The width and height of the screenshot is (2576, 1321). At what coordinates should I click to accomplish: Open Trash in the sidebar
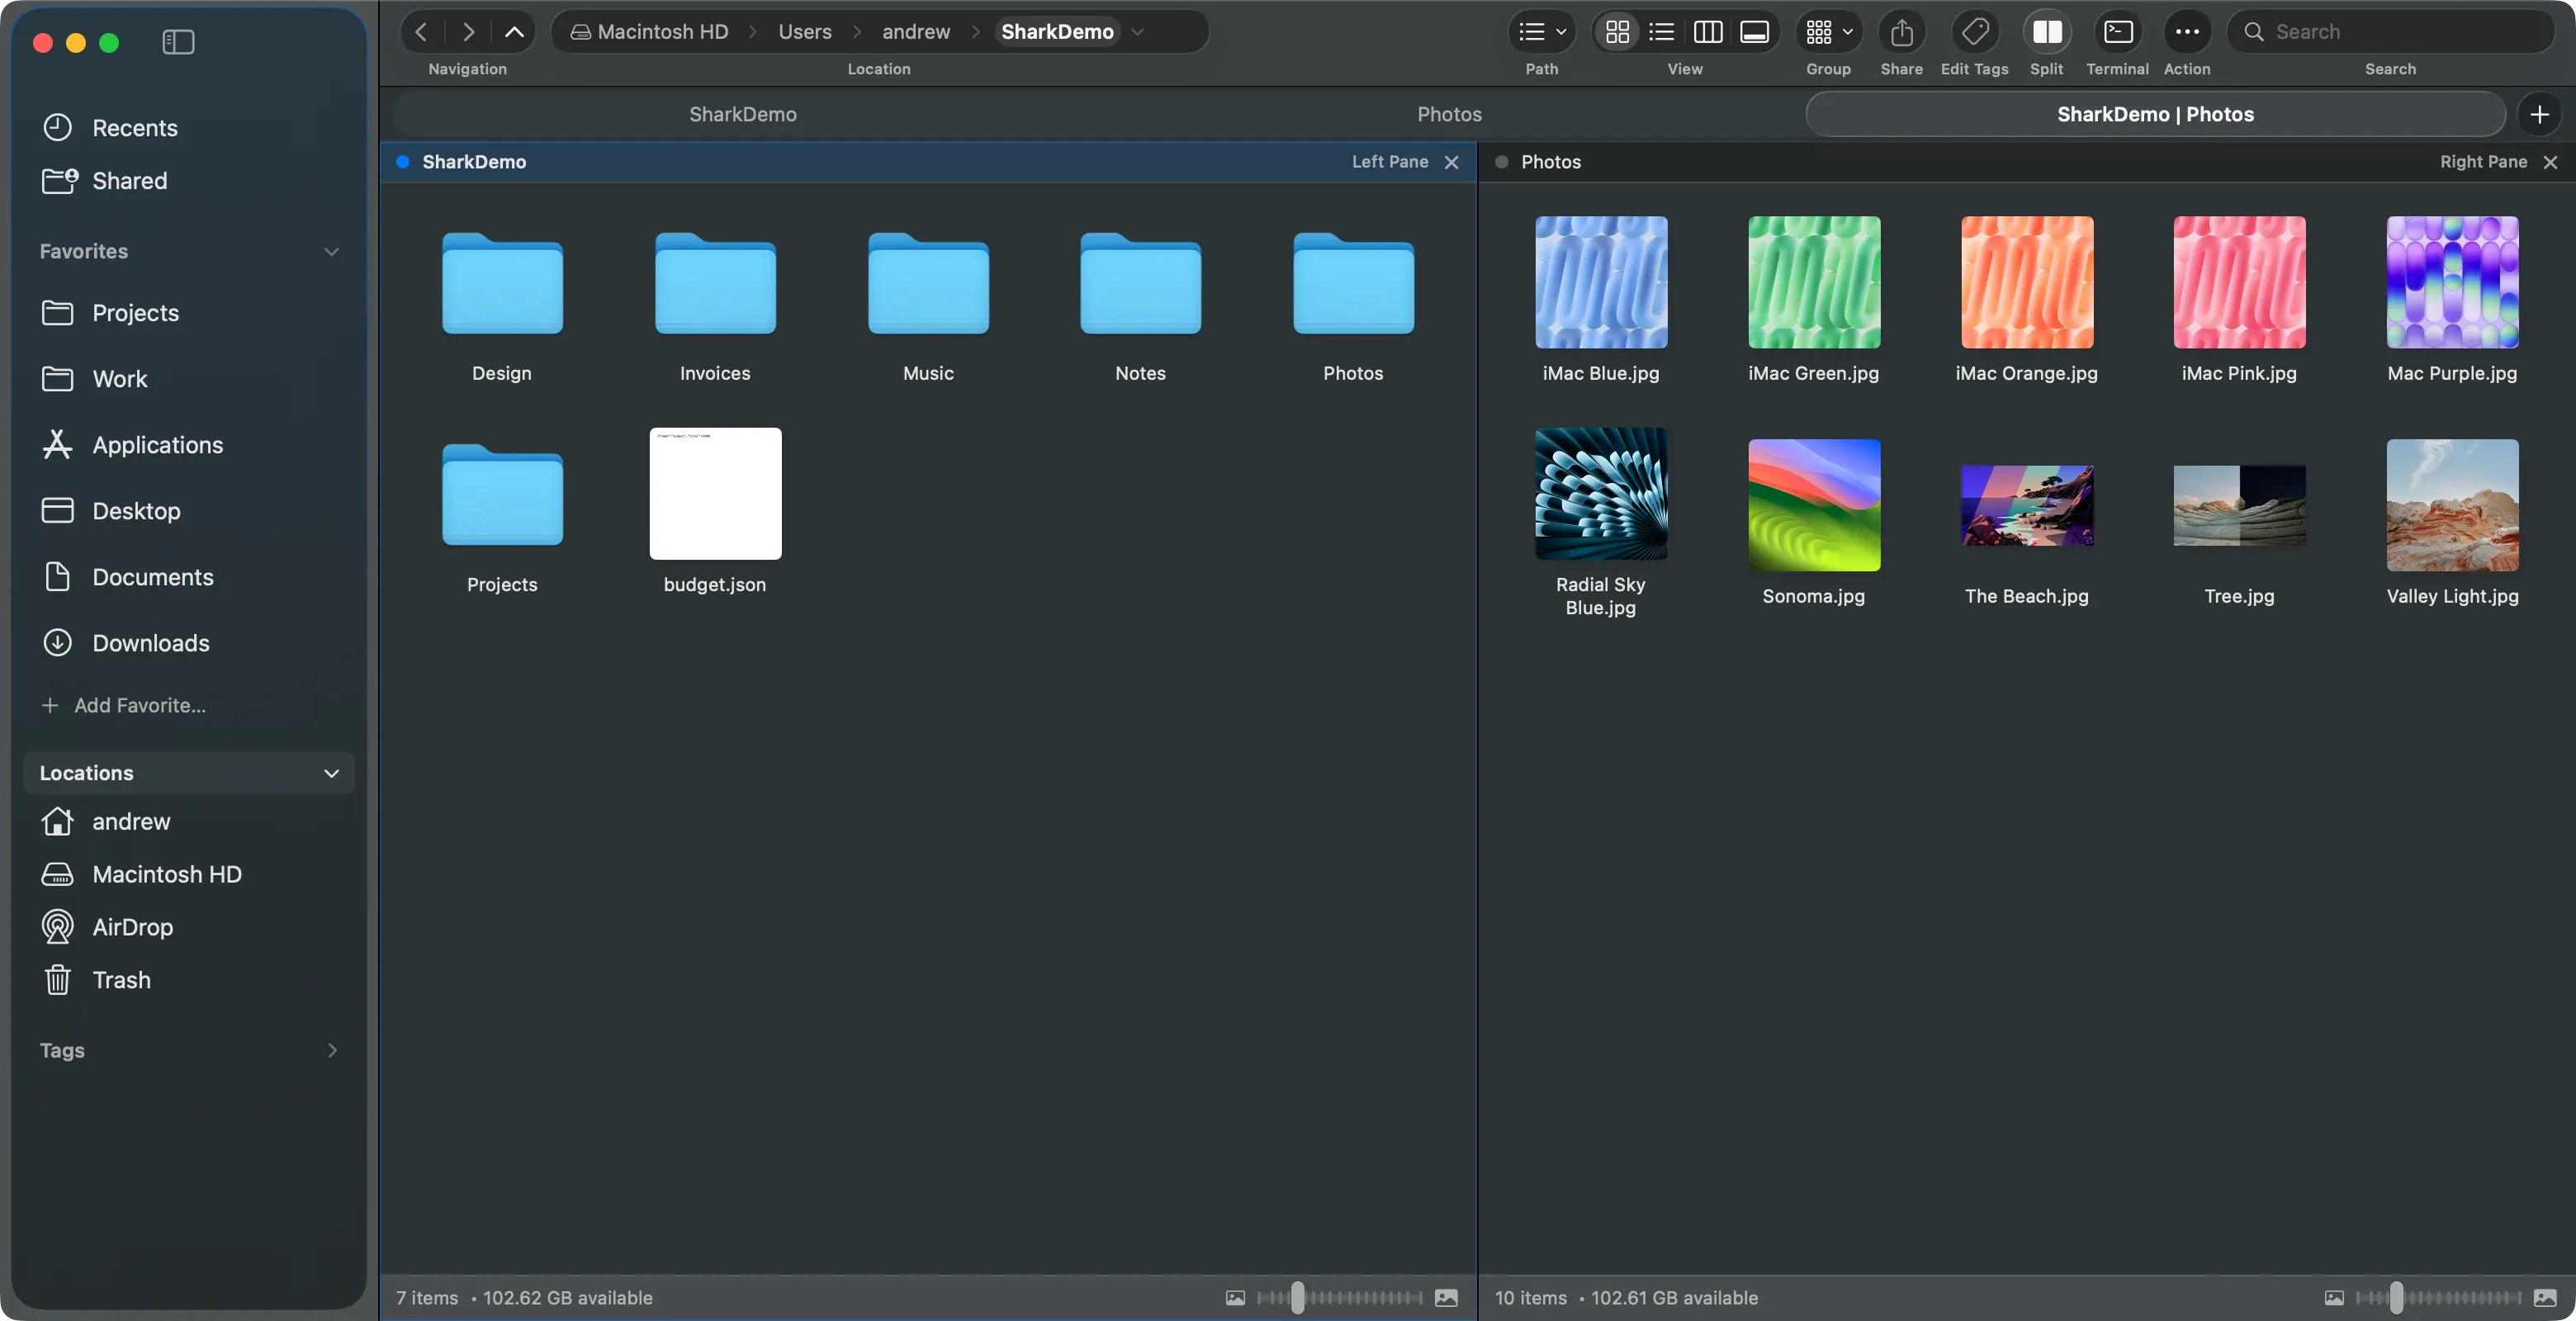click(x=189, y=980)
